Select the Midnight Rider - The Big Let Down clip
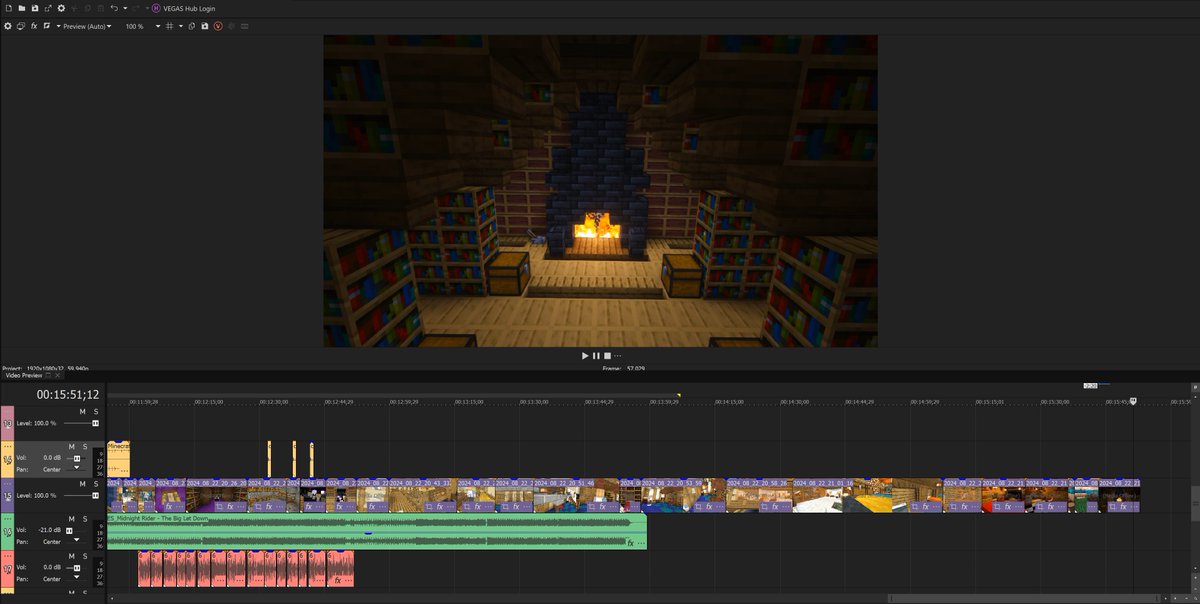The height and width of the screenshot is (604, 1200). (x=376, y=531)
